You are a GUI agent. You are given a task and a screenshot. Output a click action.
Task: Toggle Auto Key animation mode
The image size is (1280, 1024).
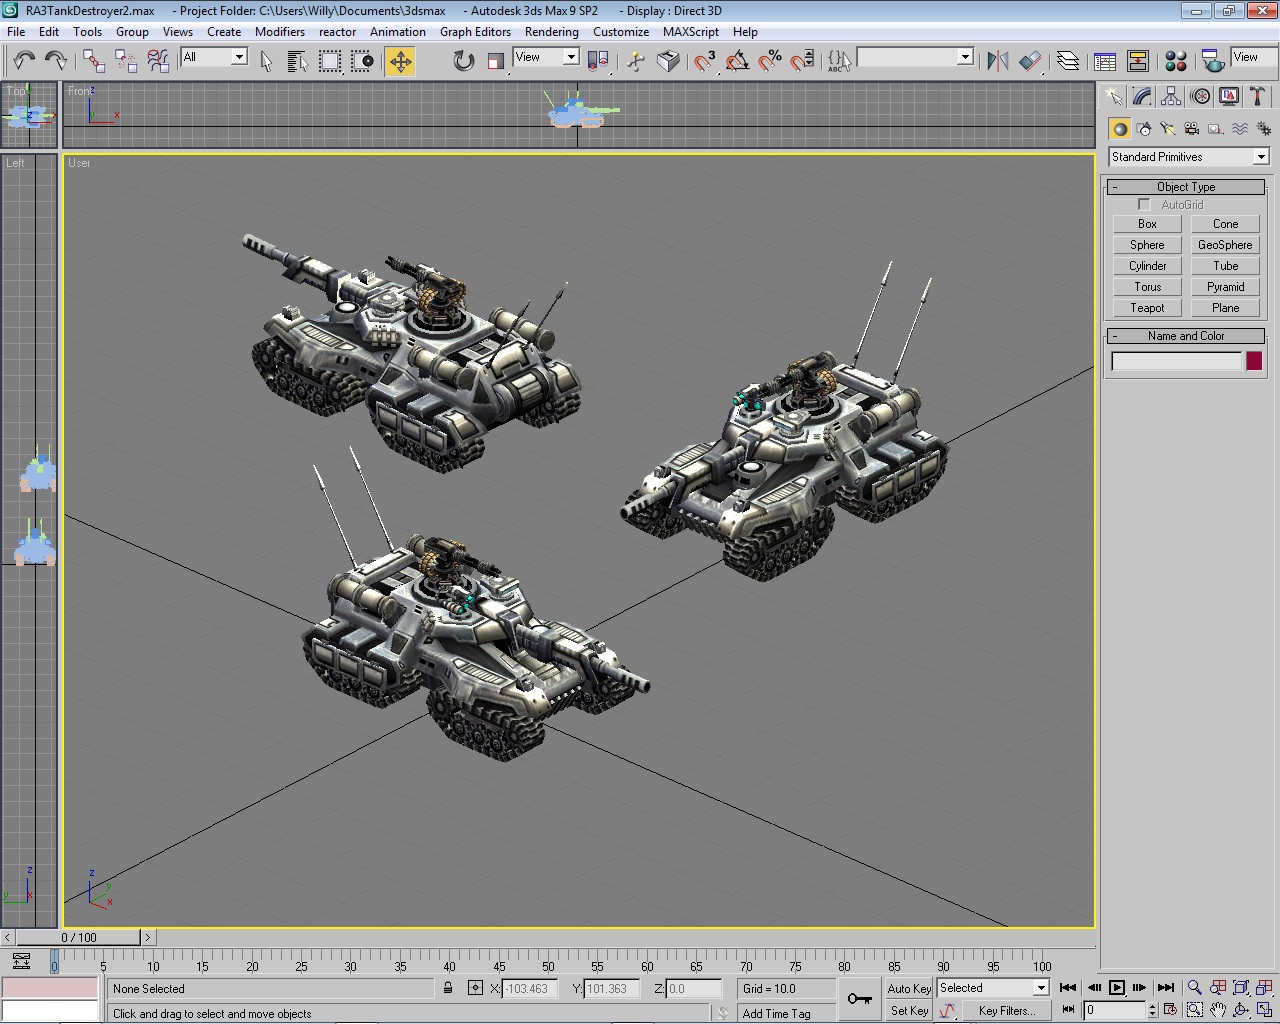point(909,989)
